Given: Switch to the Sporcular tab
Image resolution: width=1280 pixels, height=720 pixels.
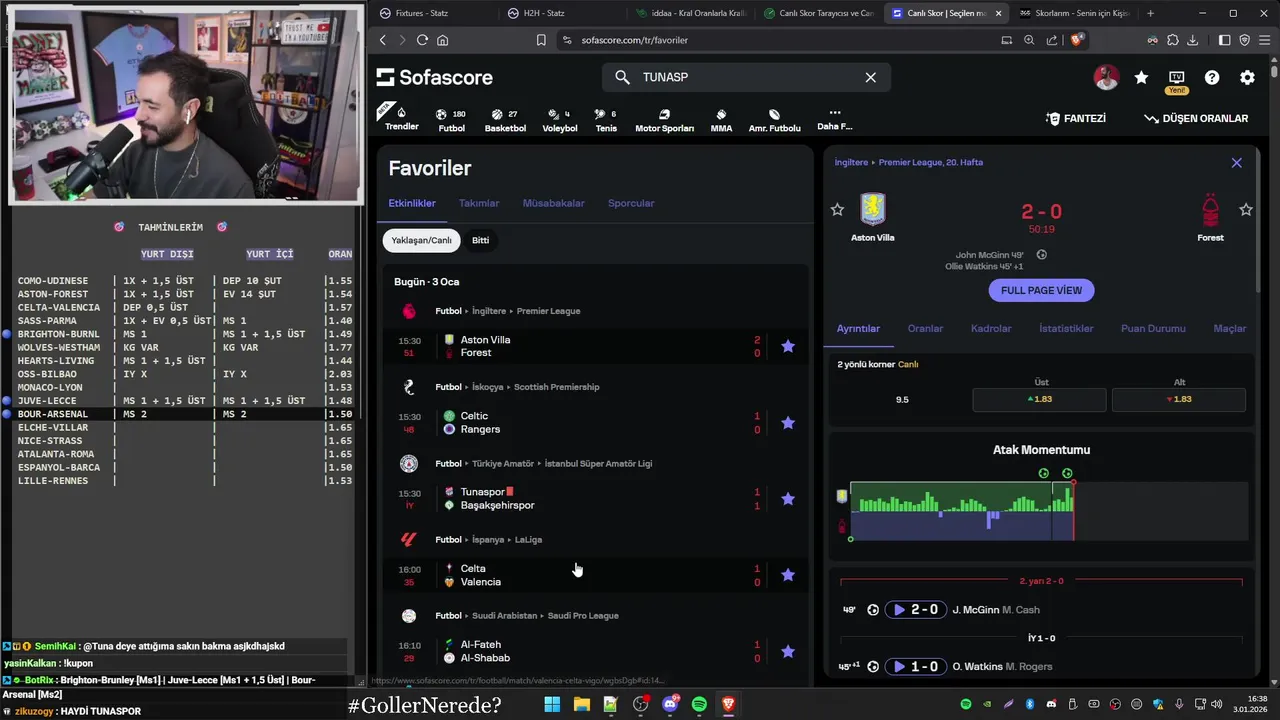Looking at the screenshot, I should pos(631,203).
